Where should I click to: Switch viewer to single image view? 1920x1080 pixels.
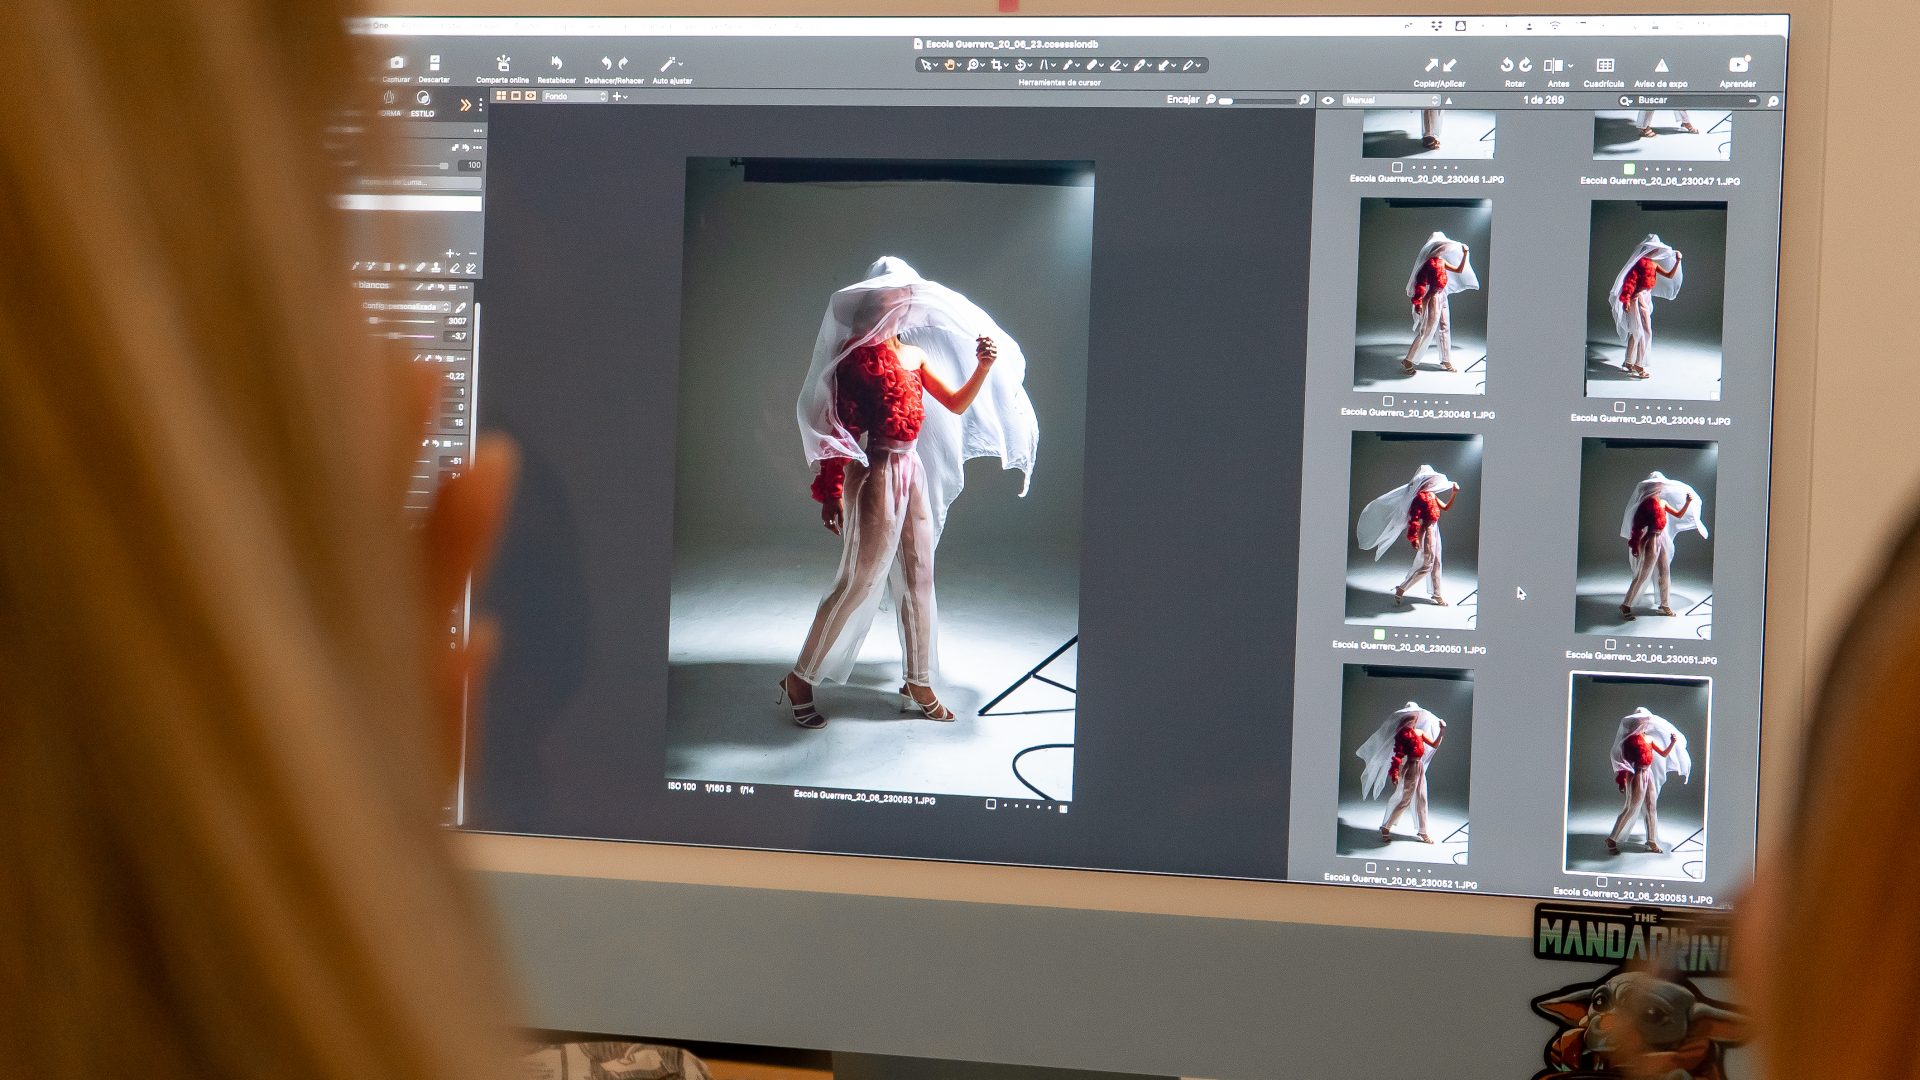pos(516,96)
